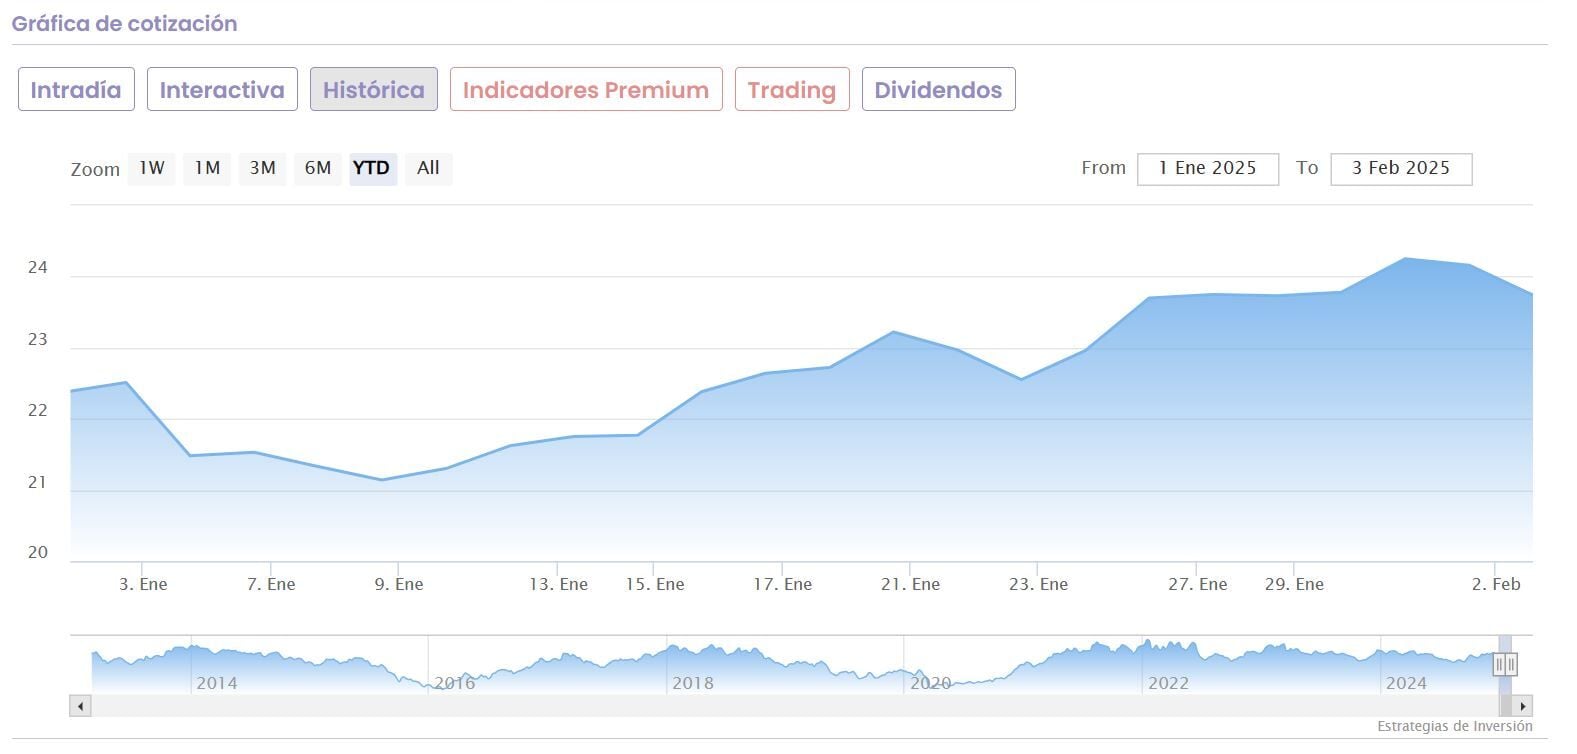This screenshot has height=754, width=1577.
Task: Open the Interactiva chart tab
Action: [x=222, y=90]
